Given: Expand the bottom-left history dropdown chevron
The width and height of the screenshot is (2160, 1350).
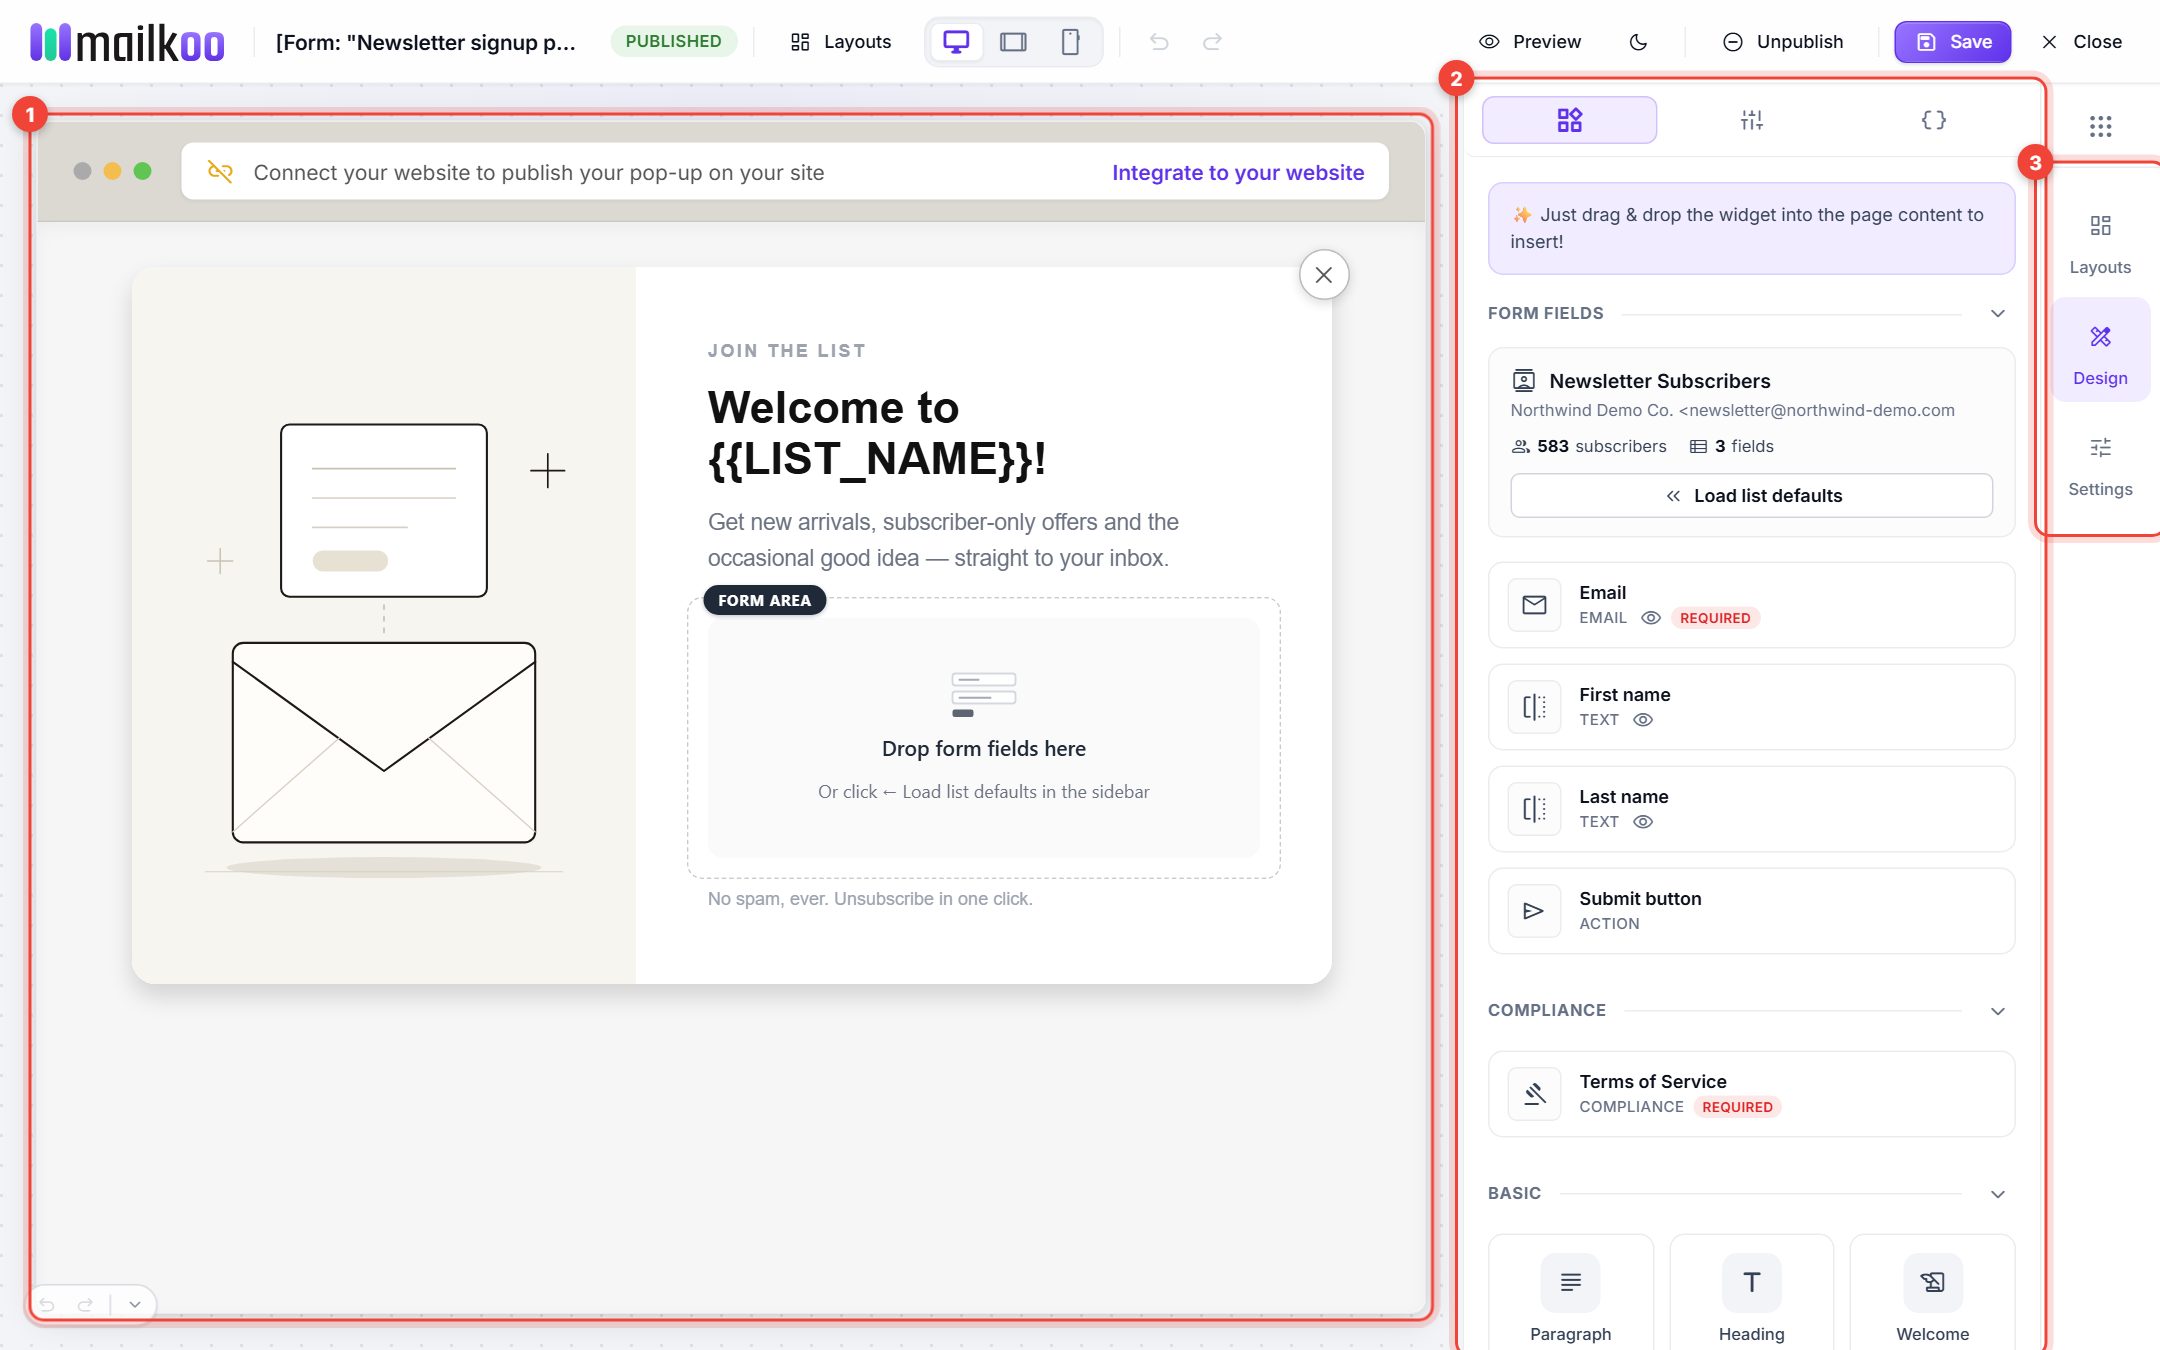Looking at the screenshot, I should [x=135, y=1304].
